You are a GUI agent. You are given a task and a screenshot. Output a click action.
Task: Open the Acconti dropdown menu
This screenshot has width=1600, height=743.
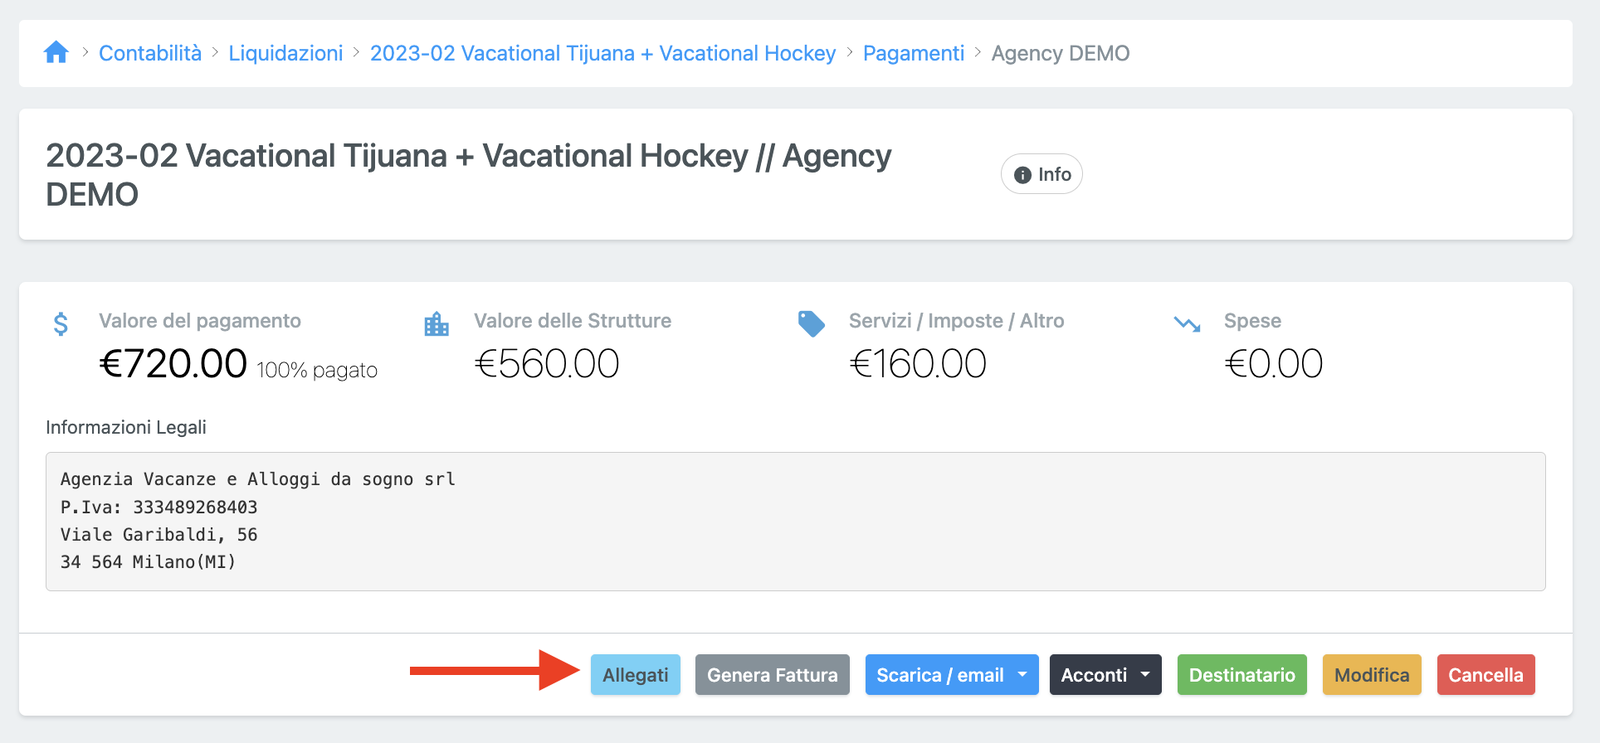tap(1105, 675)
